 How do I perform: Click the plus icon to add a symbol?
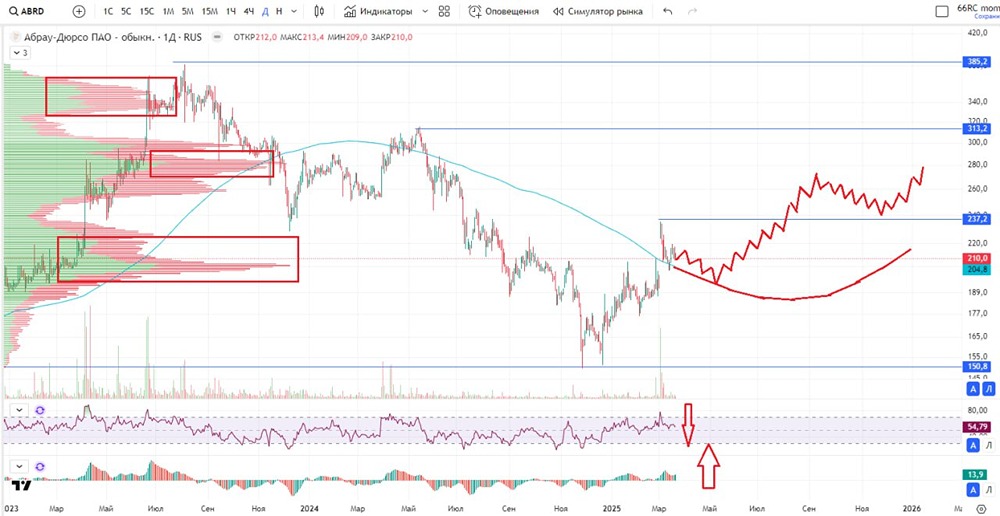tap(78, 11)
